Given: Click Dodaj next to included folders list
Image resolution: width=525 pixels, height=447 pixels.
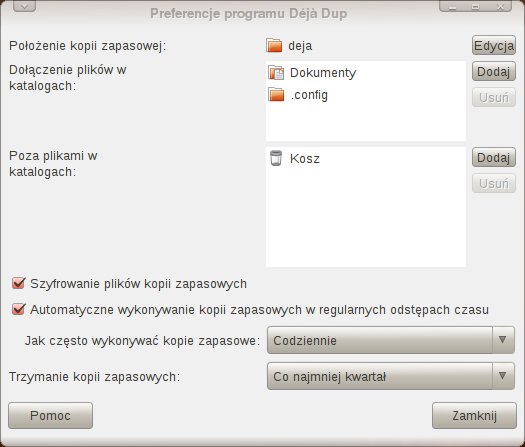Looking at the screenshot, I should coord(494,71).
